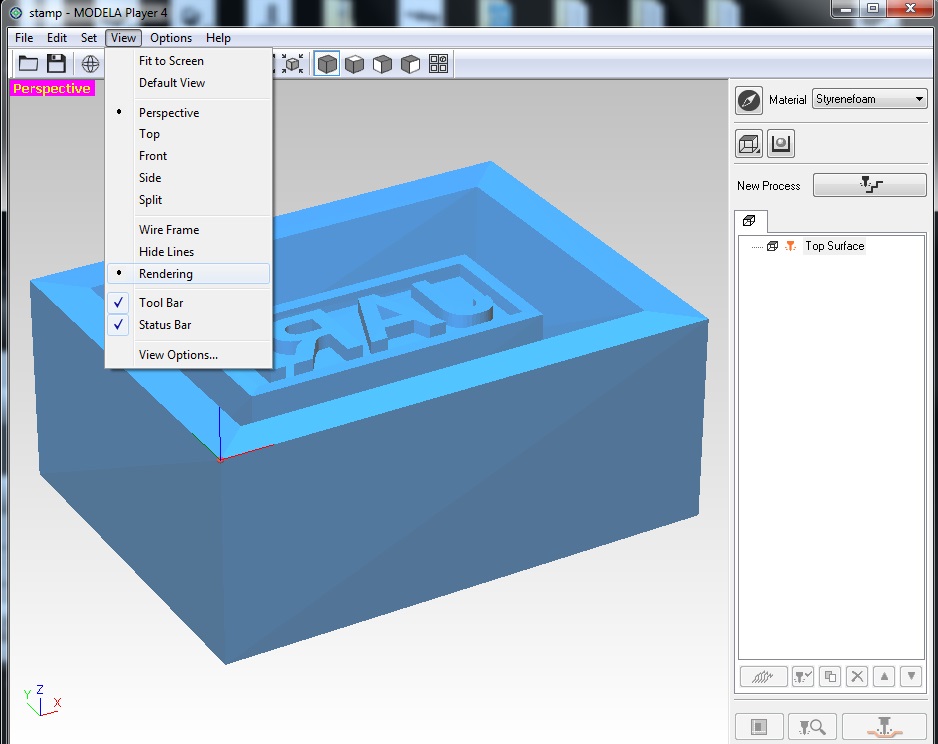Move process up with the up-triangle button

(884, 676)
